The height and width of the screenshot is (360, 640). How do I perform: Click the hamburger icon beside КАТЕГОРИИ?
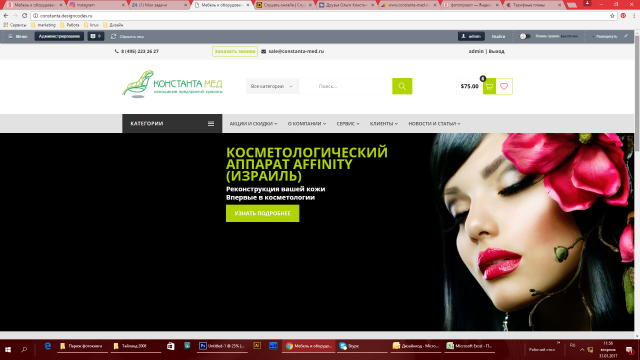click(211, 124)
